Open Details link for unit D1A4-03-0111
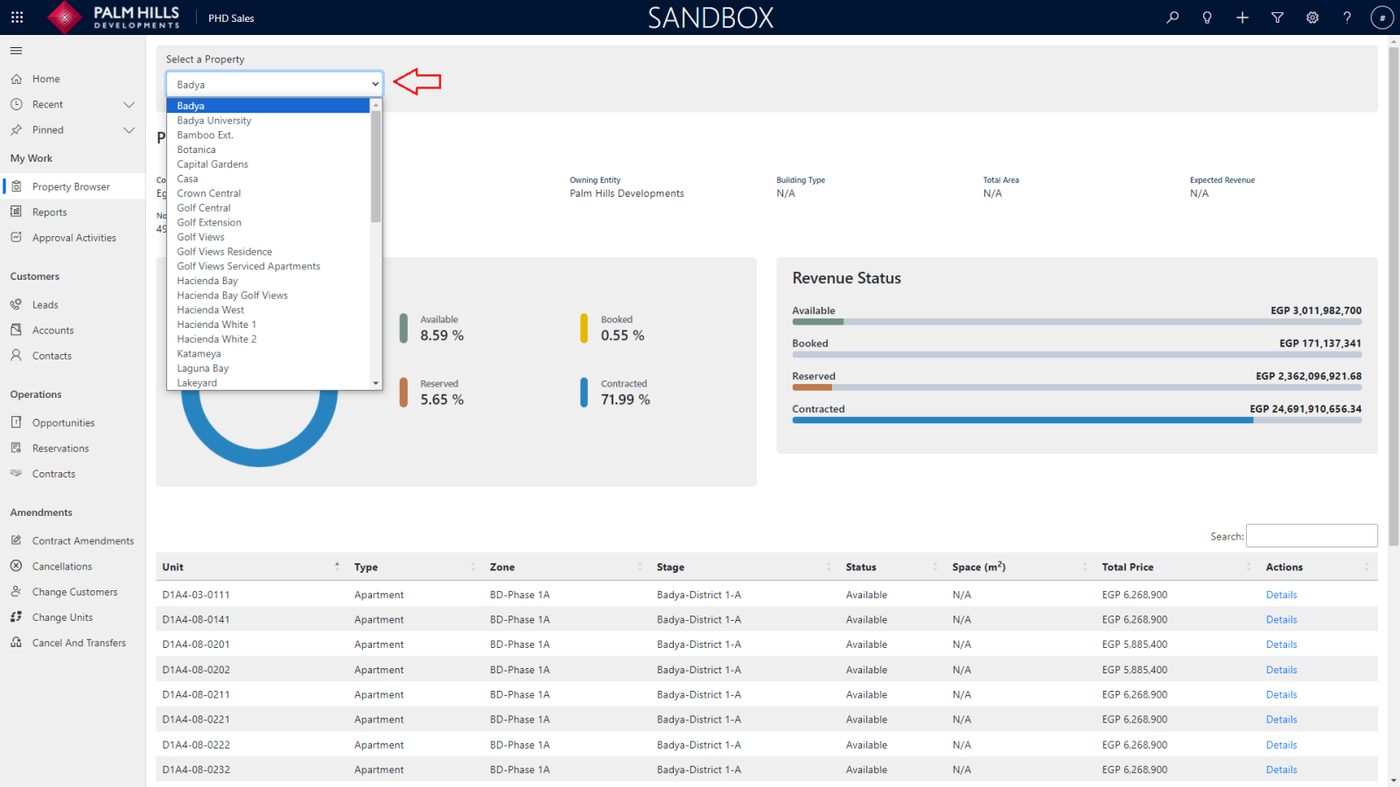1400x787 pixels. pyautogui.click(x=1281, y=595)
